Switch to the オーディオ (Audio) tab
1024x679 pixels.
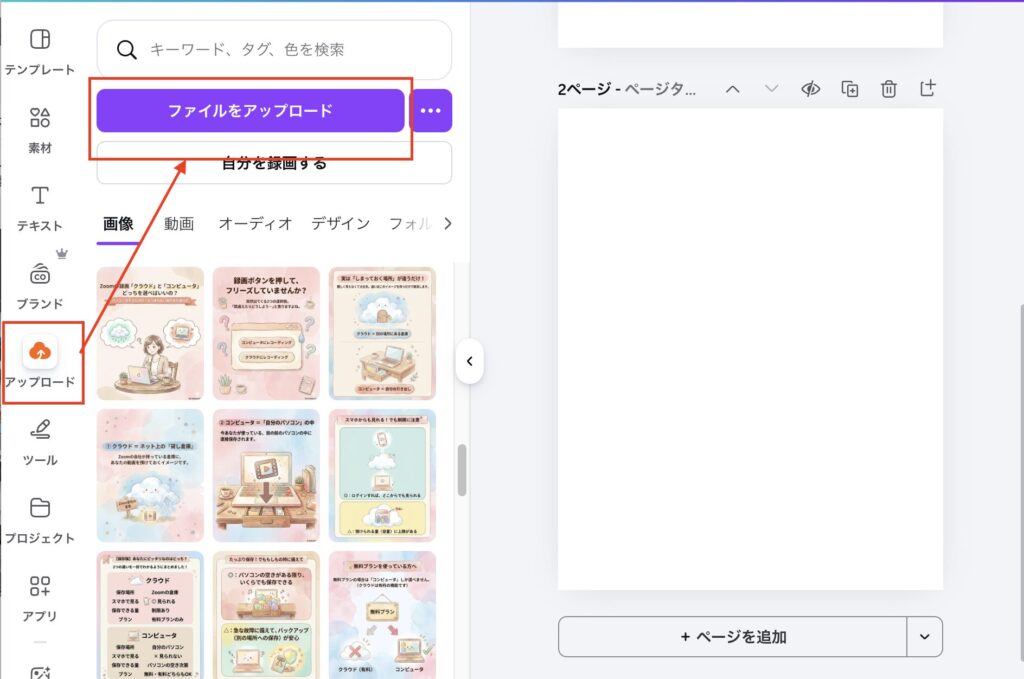(255, 223)
